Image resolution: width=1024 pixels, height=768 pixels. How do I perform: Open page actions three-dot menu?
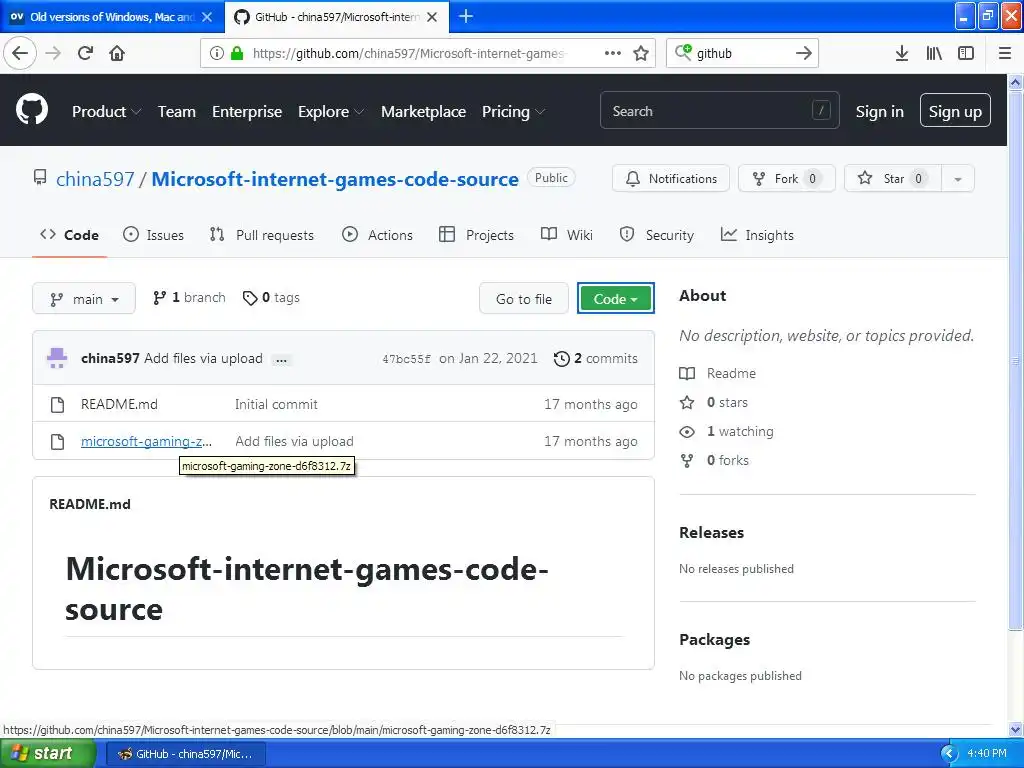pyautogui.click(x=613, y=53)
